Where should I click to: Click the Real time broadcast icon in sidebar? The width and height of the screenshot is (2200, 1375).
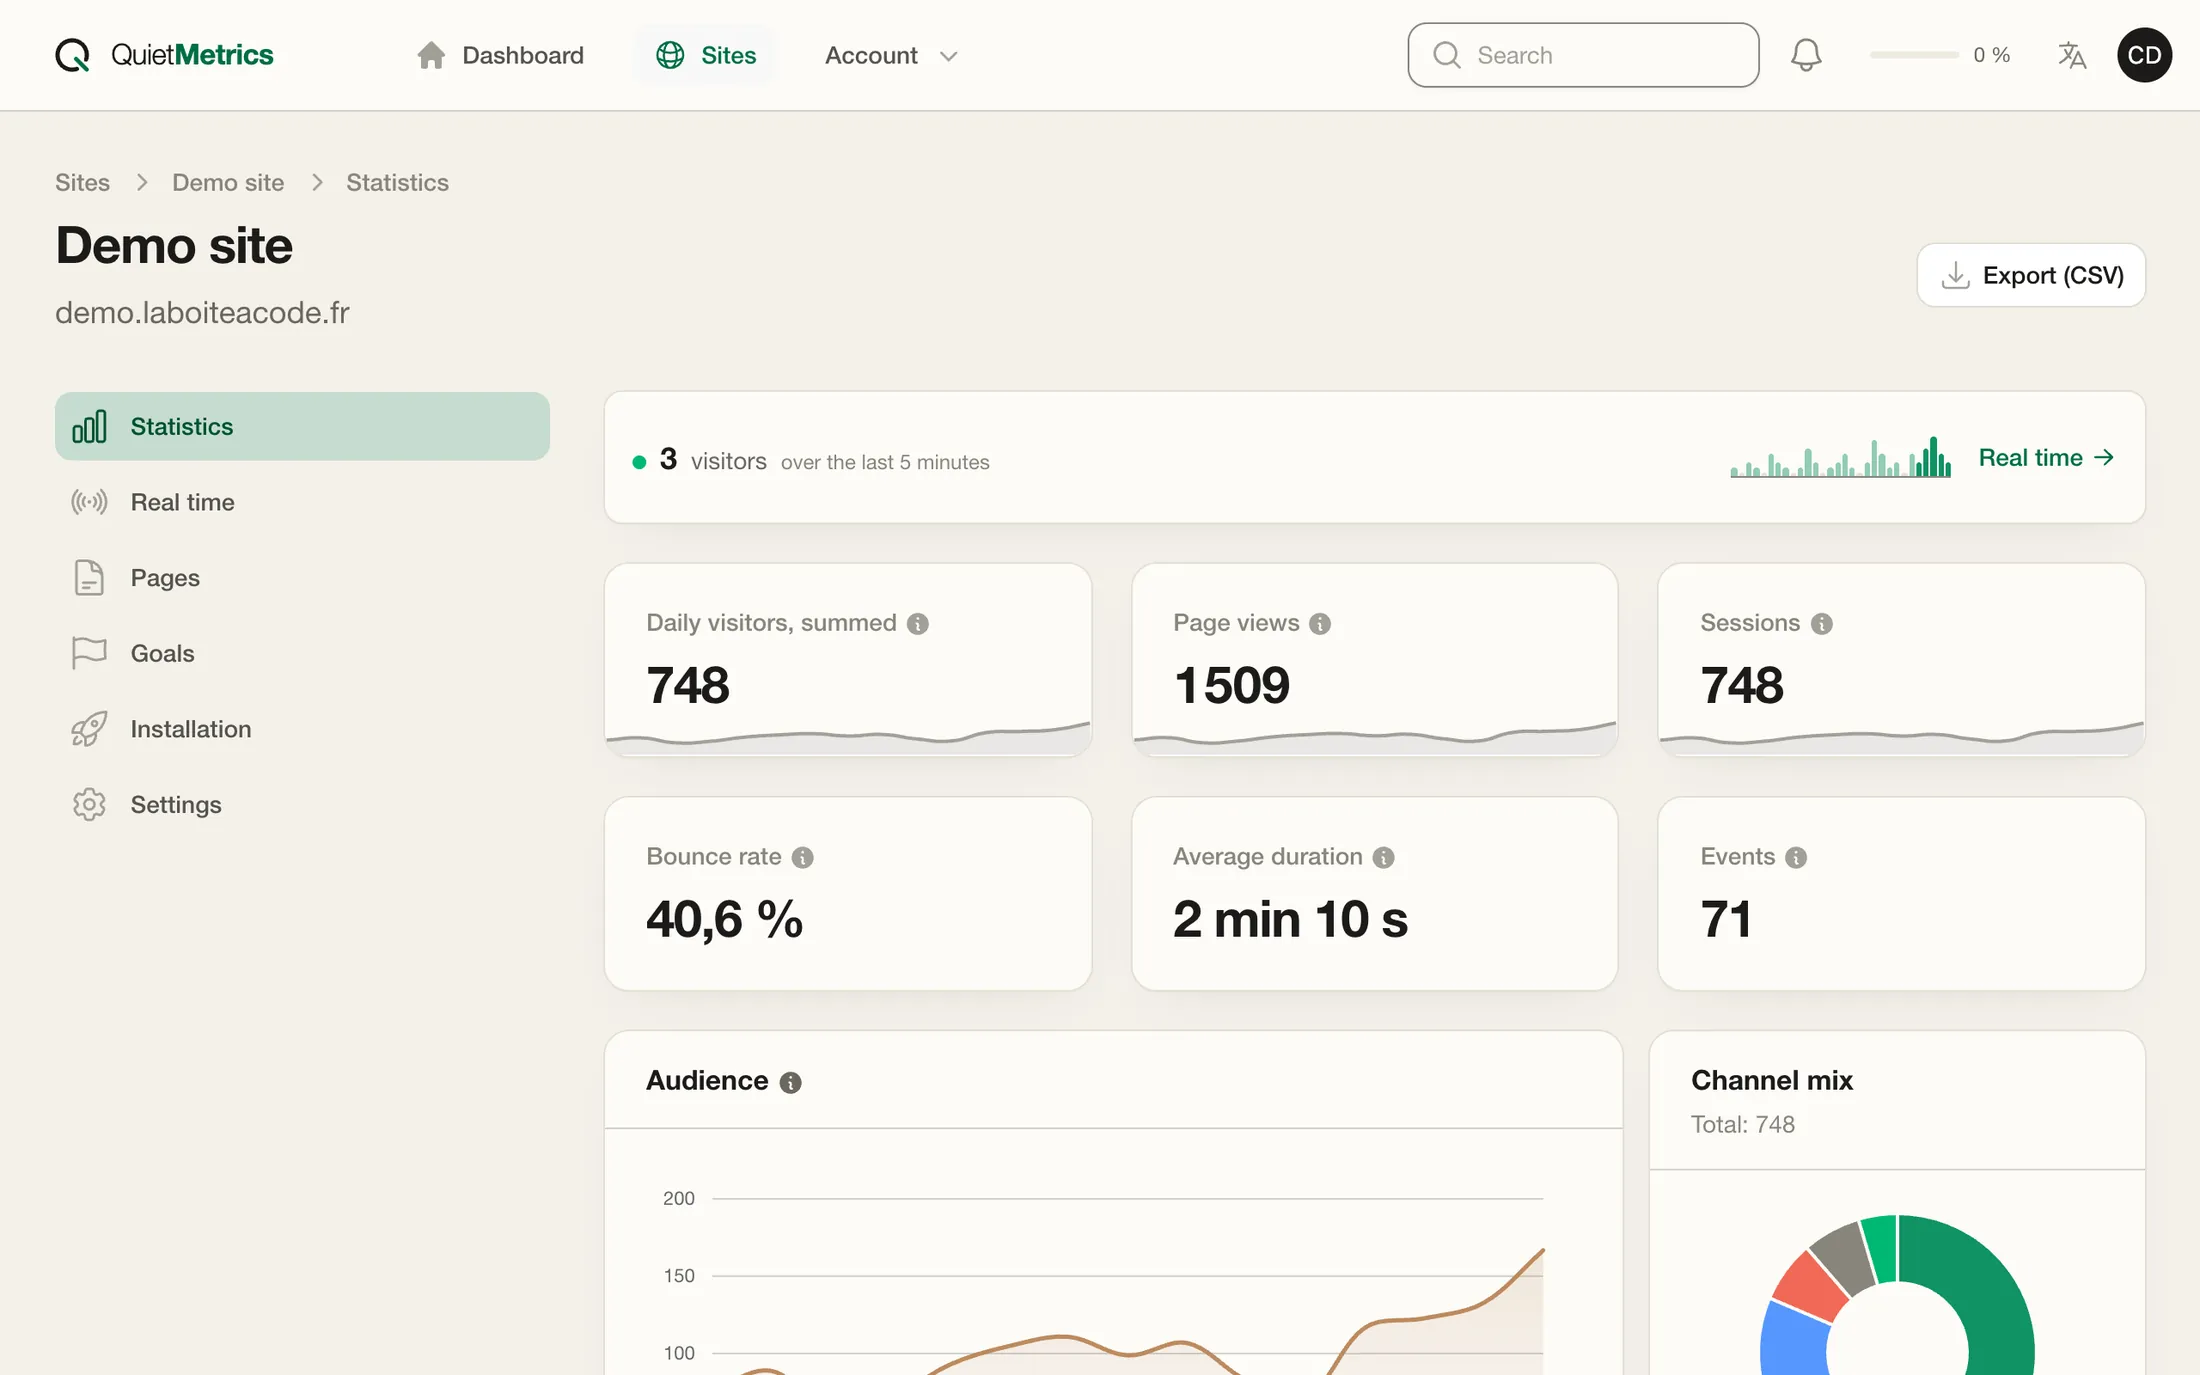click(x=89, y=502)
